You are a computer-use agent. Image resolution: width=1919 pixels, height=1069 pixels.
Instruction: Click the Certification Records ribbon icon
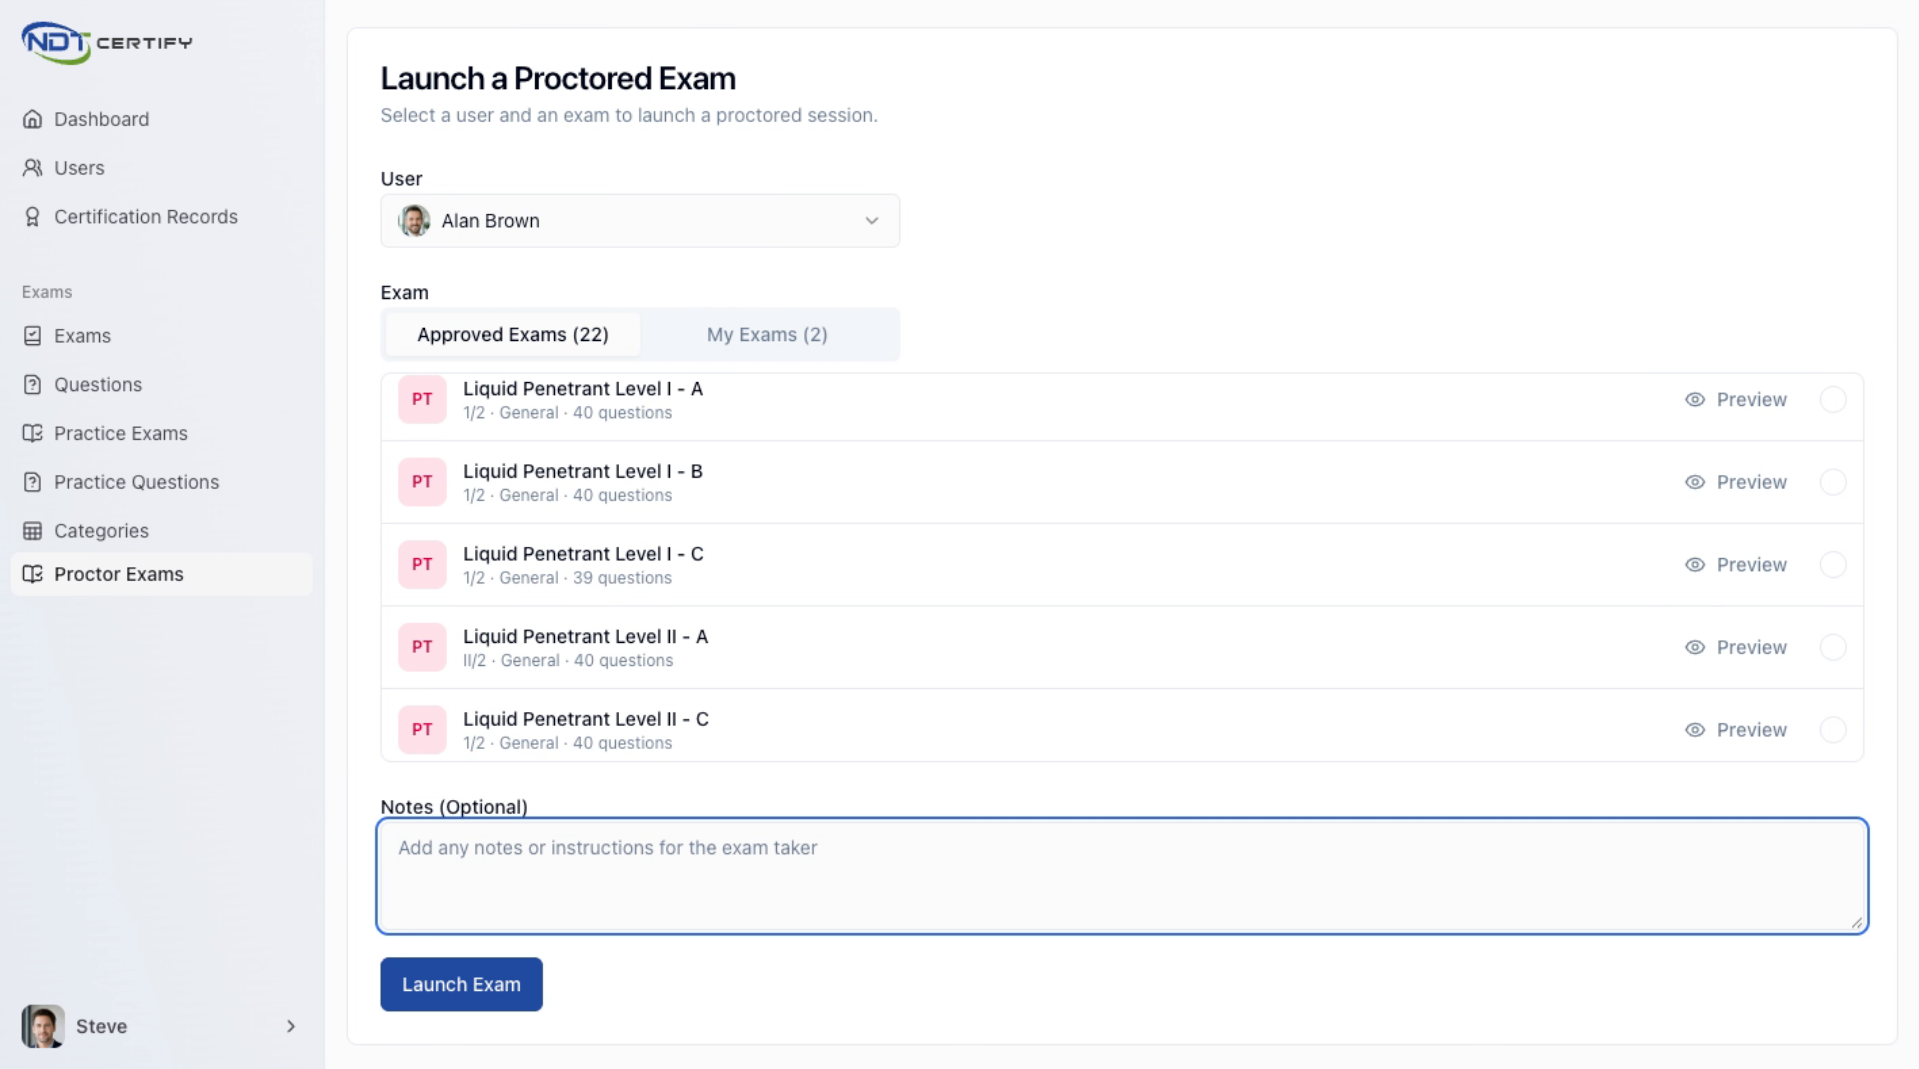click(33, 217)
